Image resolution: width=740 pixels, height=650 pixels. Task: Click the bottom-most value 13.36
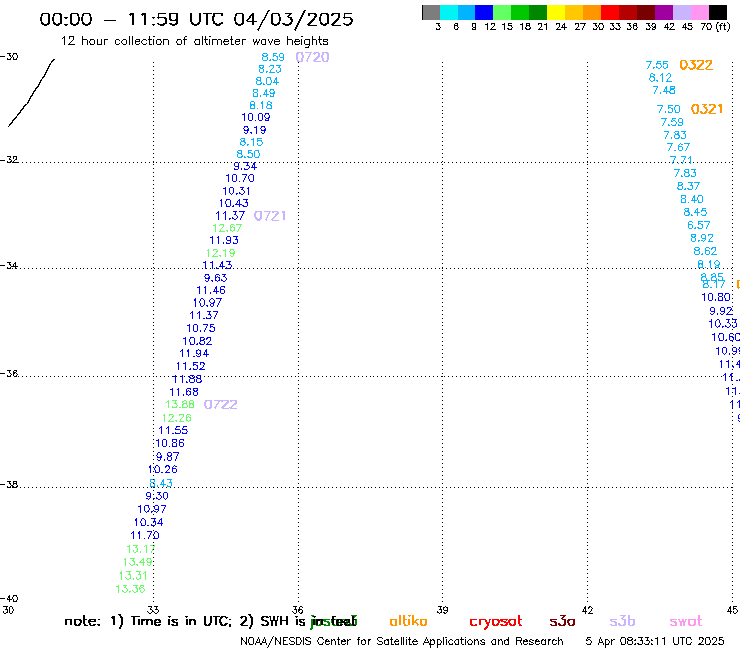[130, 589]
